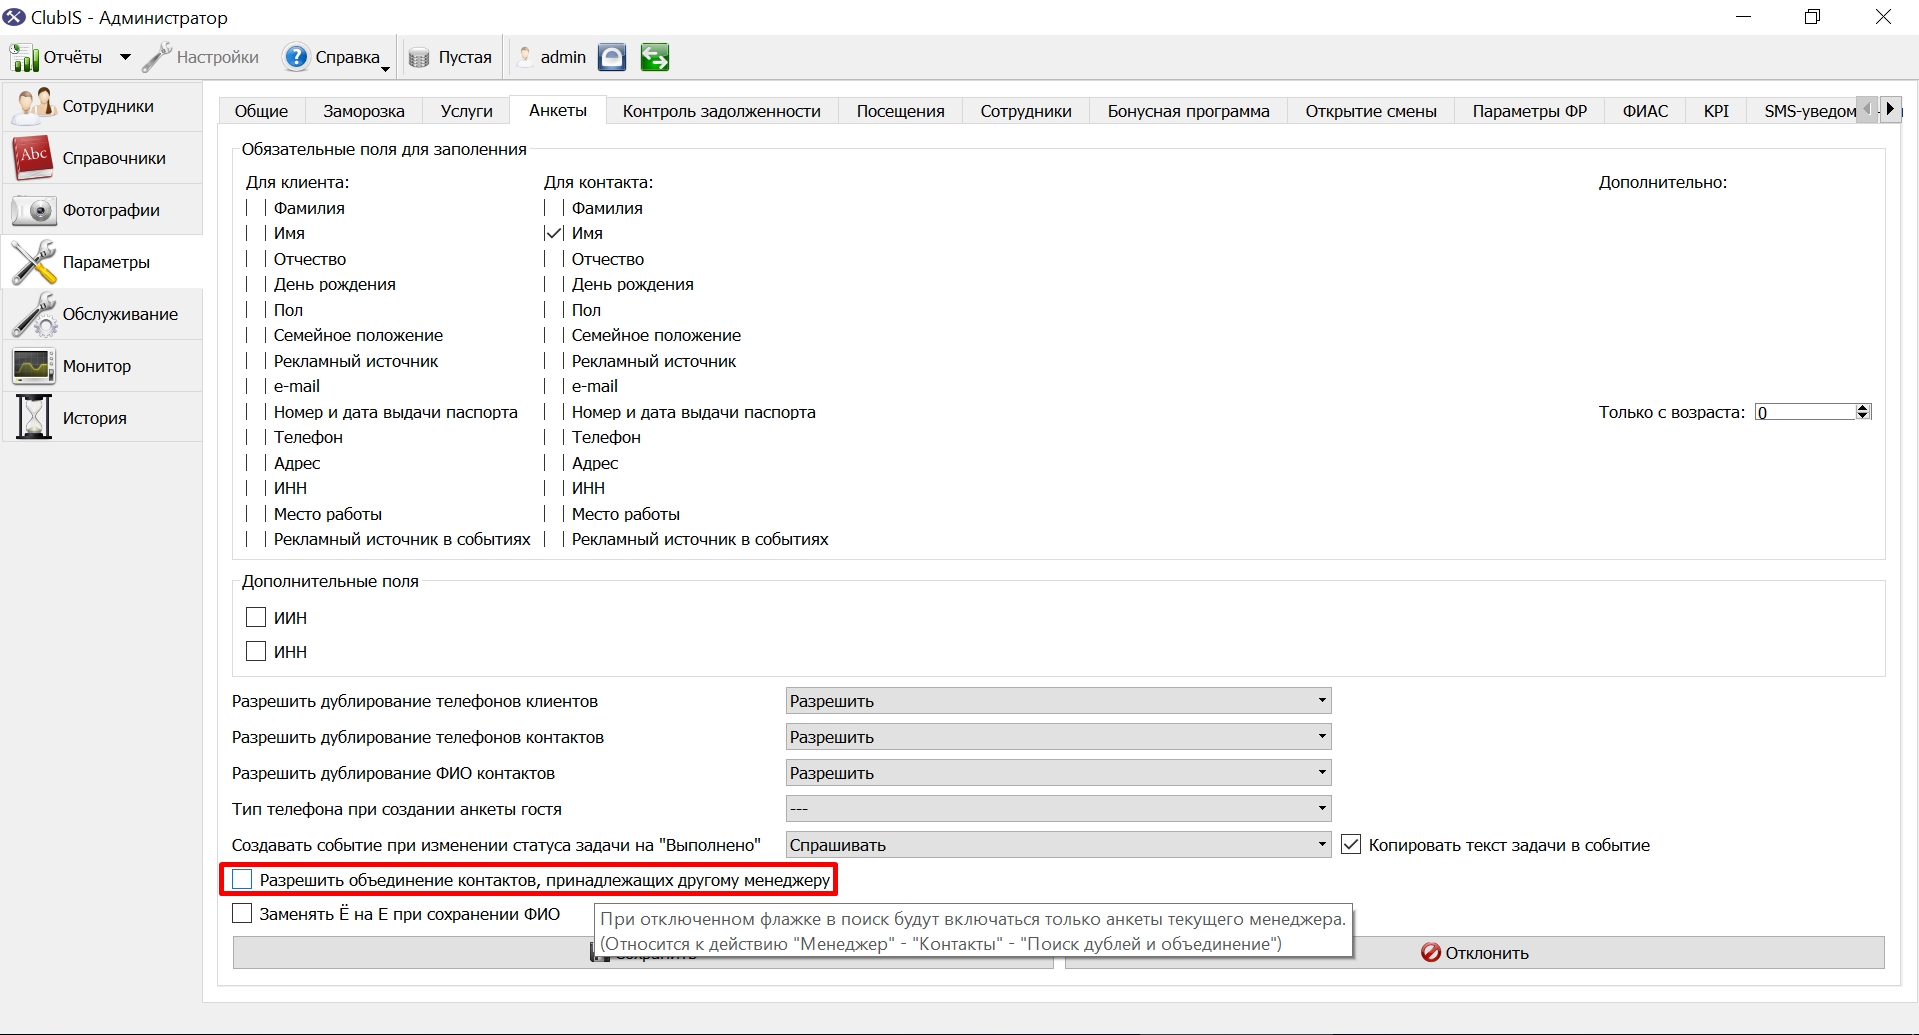Open История hourglass sidebar icon

coord(32,418)
